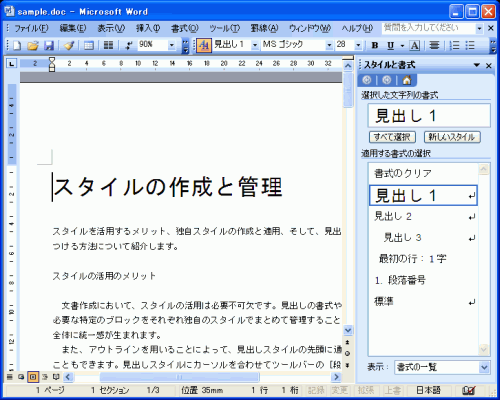Toggle 上書 overtype mode indicator
Screen dimensions: 500x400
click(x=392, y=390)
